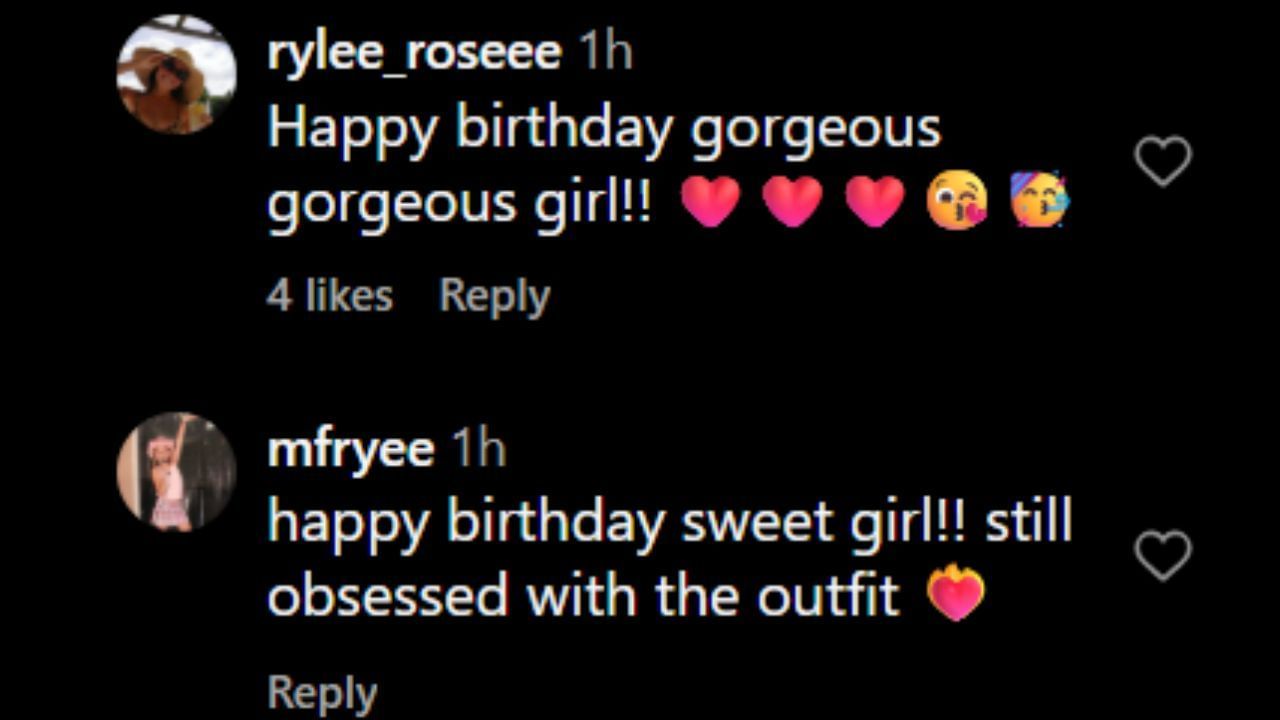Open mfryee's profile picture
This screenshot has width=1280, height=720.
pos(176,471)
